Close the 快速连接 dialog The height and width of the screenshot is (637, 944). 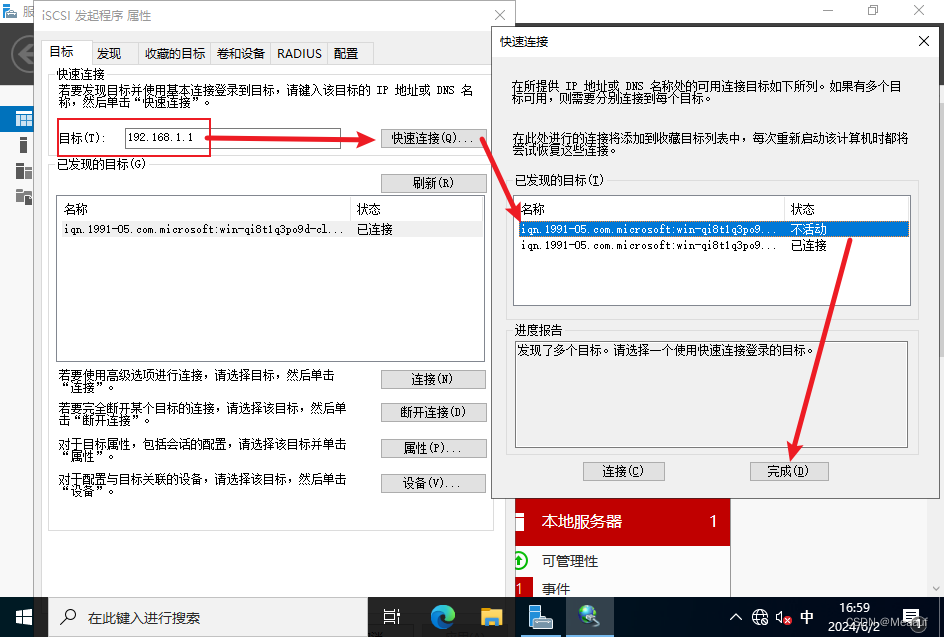tap(924, 41)
